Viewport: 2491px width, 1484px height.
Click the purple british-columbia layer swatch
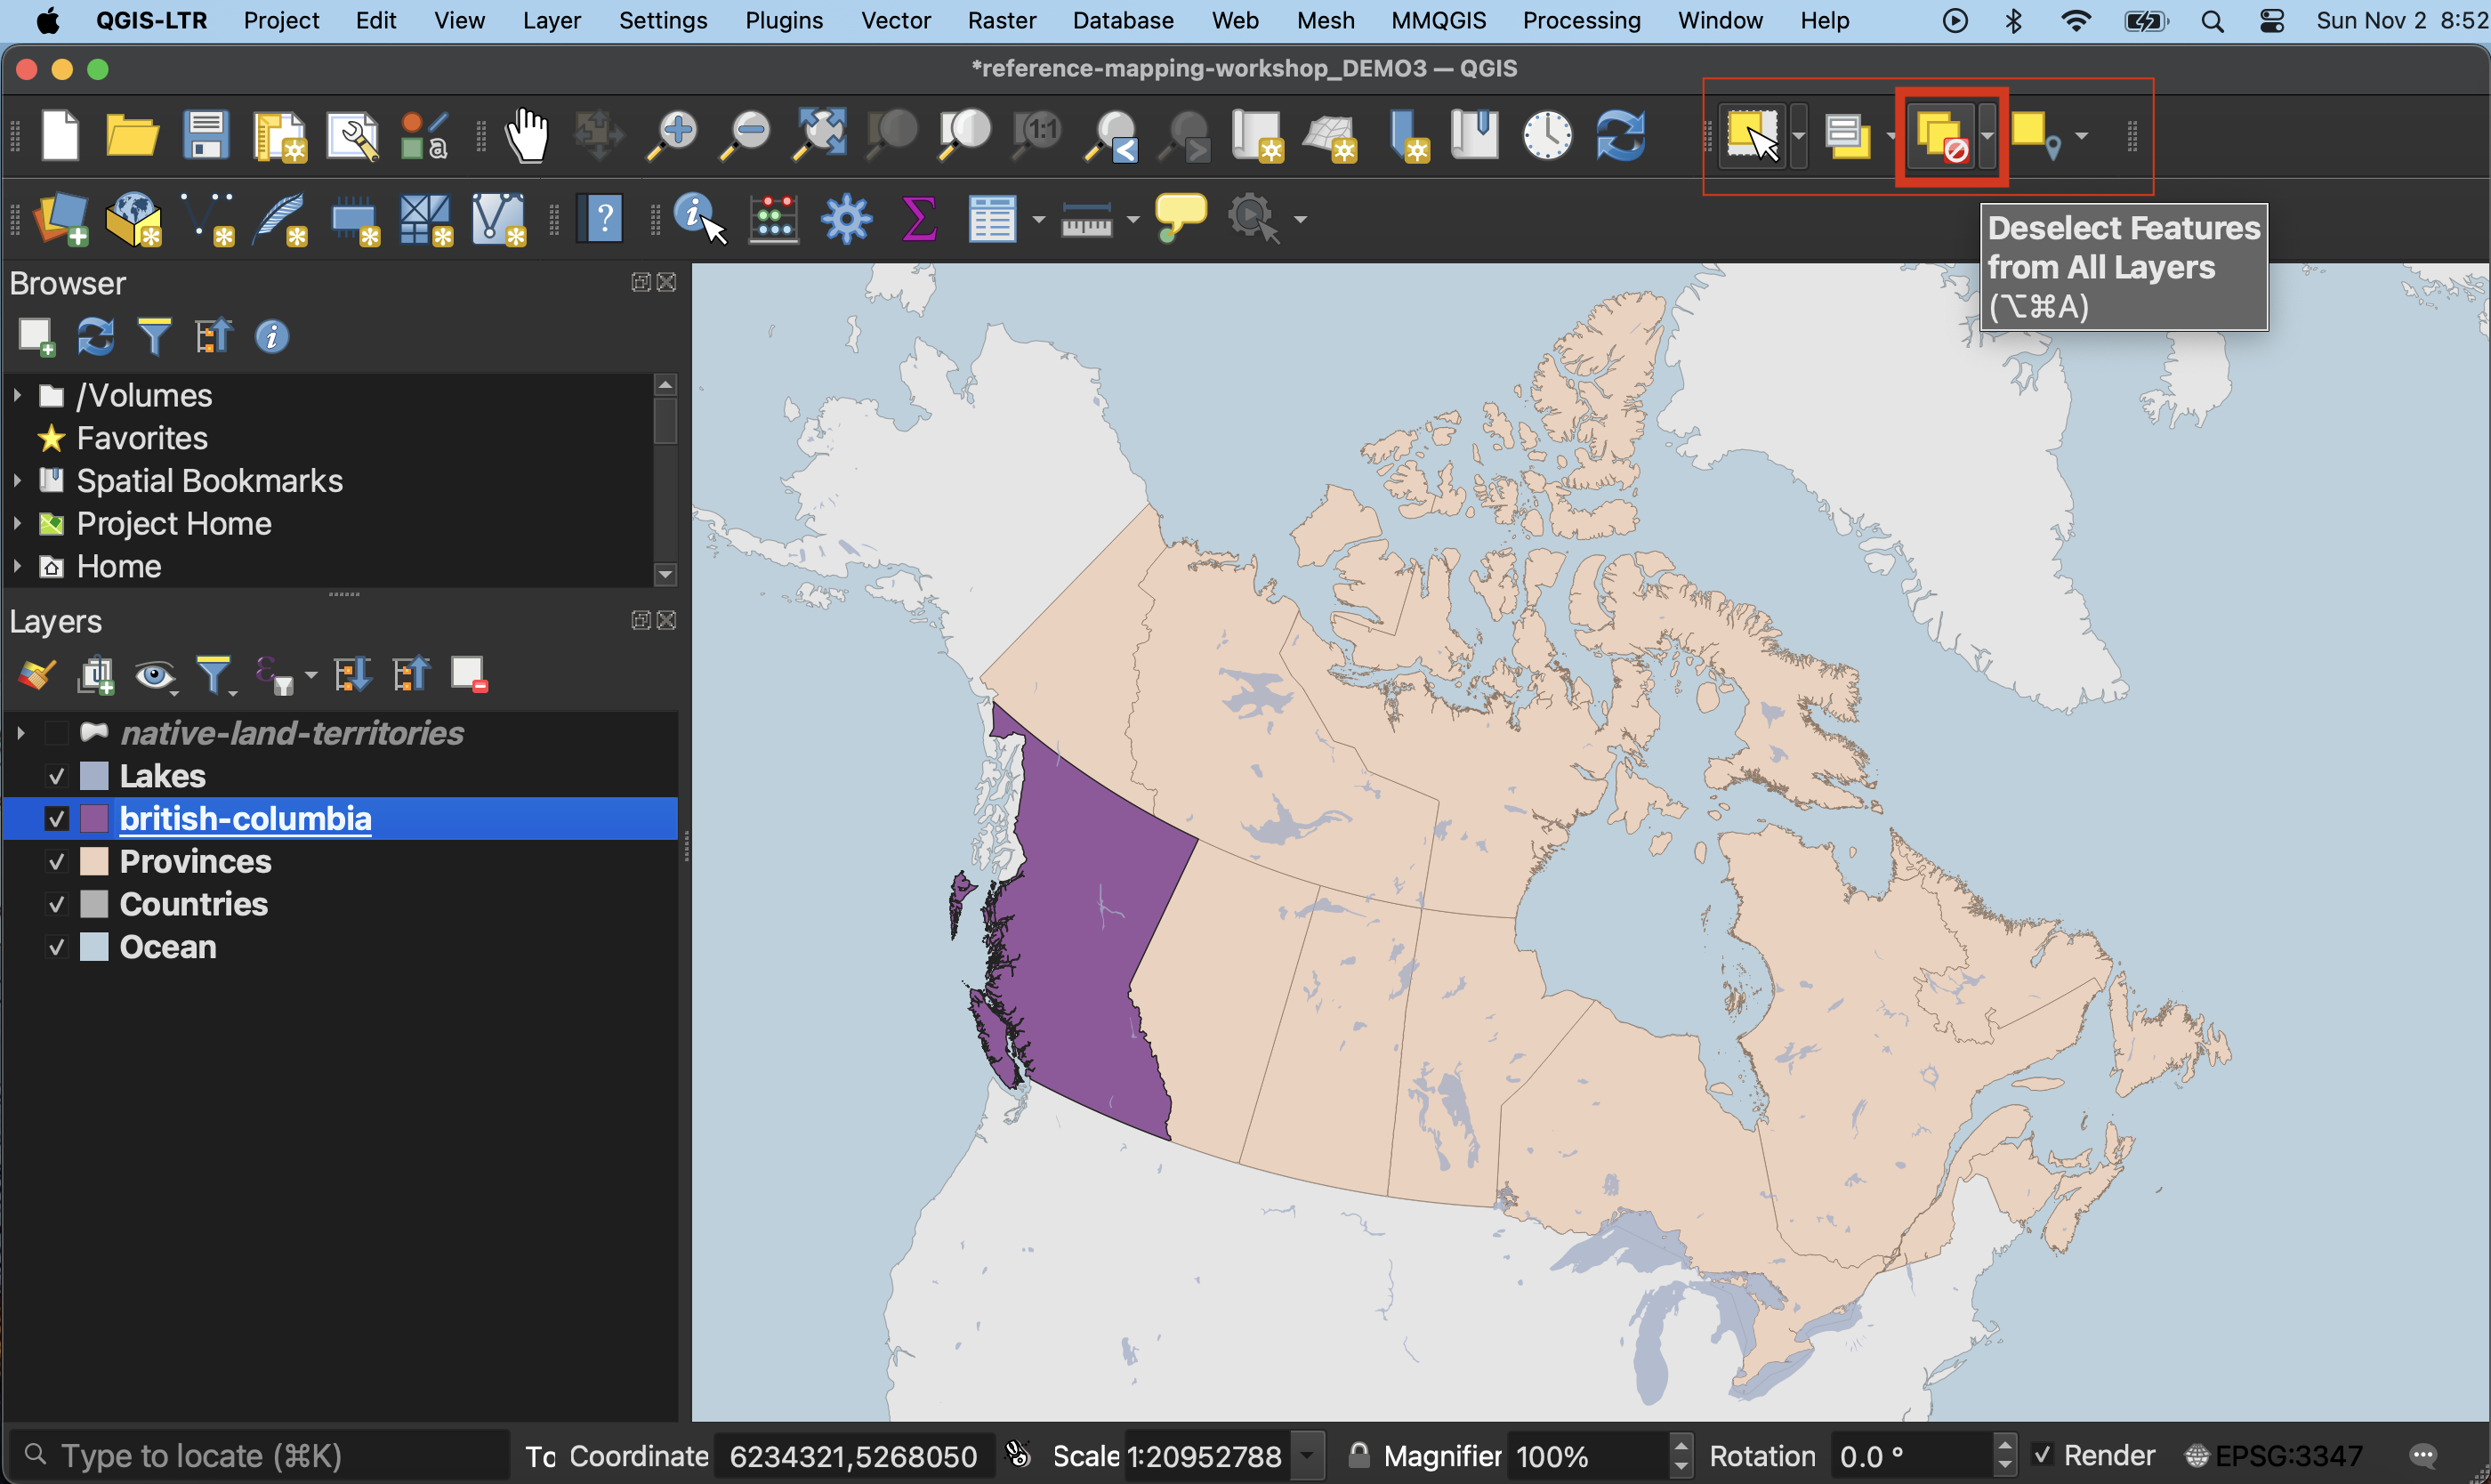click(94, 819)
